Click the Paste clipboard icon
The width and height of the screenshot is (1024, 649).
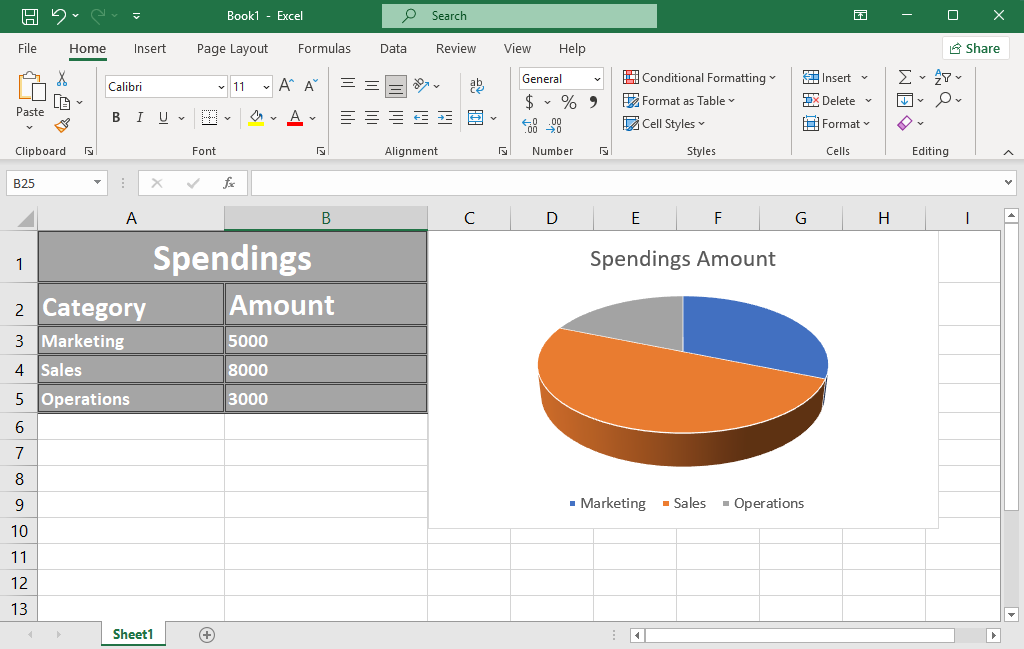[x=31, y=87]
